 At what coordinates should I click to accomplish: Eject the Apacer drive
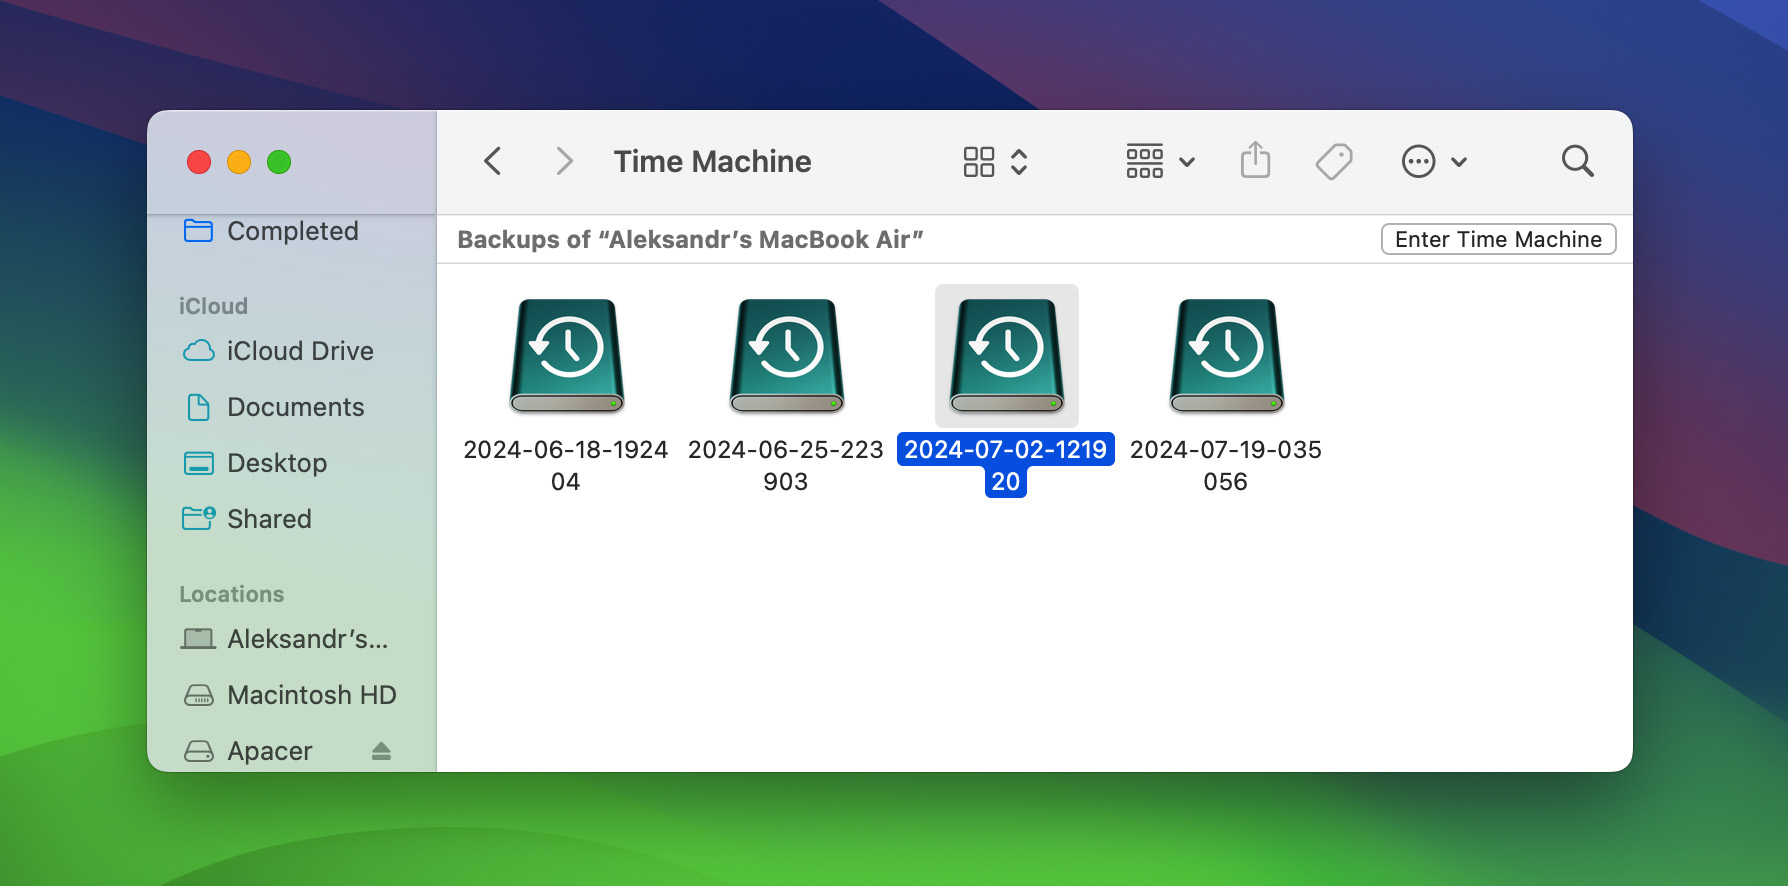[x=381, y=751]
